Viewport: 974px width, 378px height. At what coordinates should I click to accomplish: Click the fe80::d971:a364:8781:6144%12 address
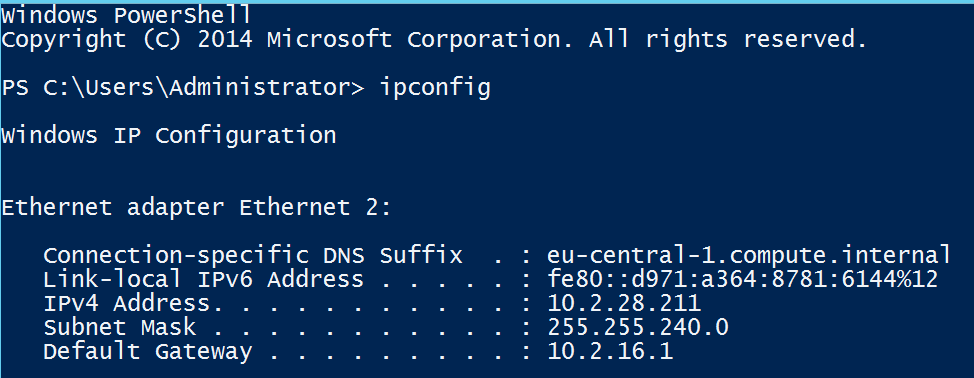click(742, 279)
